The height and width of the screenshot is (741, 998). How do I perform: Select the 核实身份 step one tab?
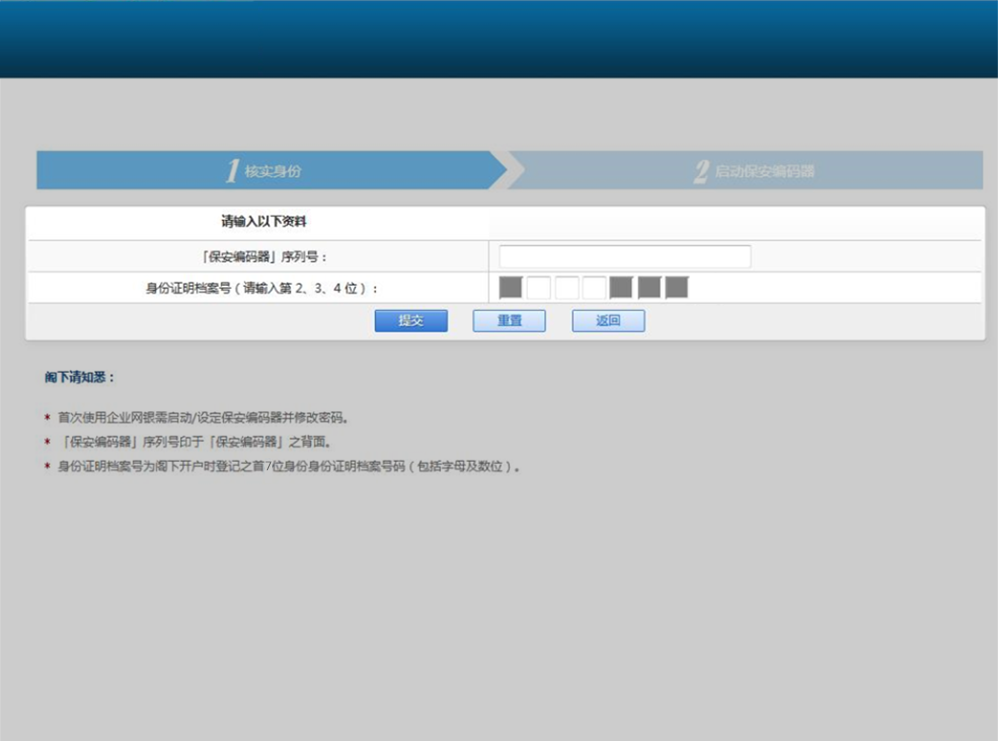point(265,171)
